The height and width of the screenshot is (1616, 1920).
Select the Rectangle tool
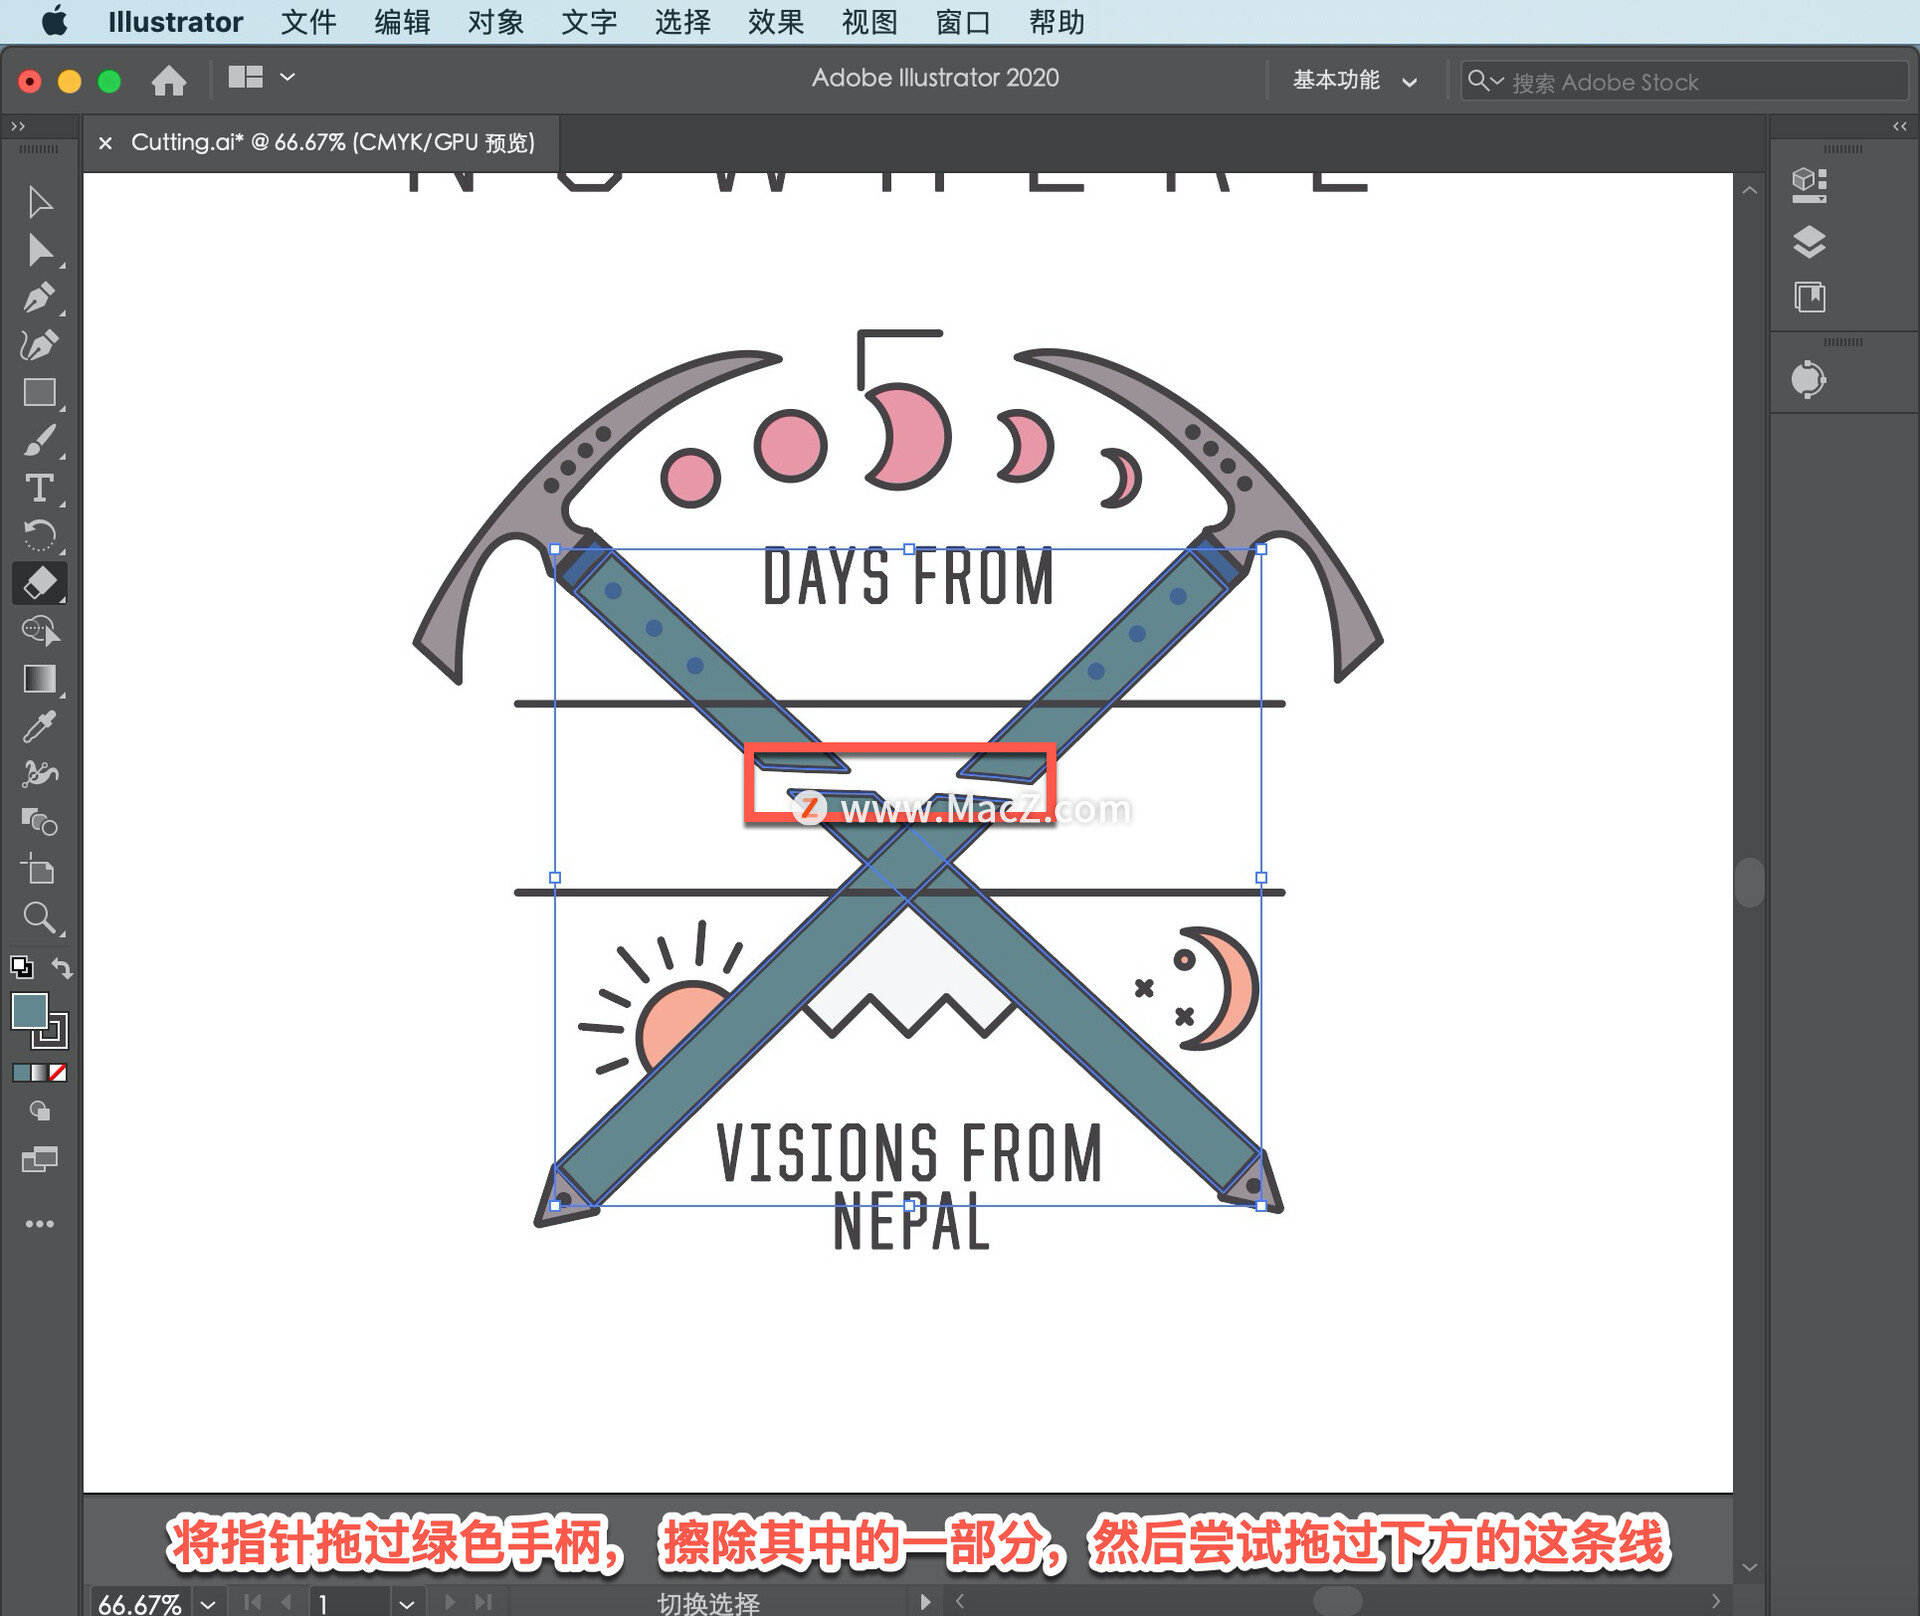pos(39,392)
